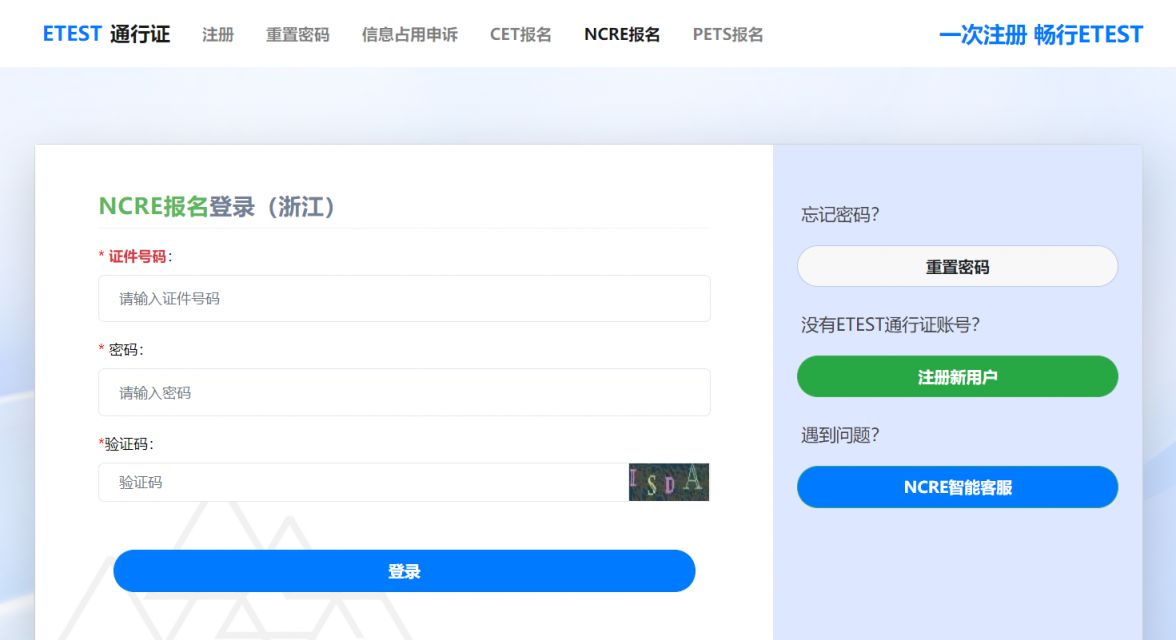This screenshot has width=1176, height=640.
Task: Click into the 密码 input field
Action: pos(404,392)
